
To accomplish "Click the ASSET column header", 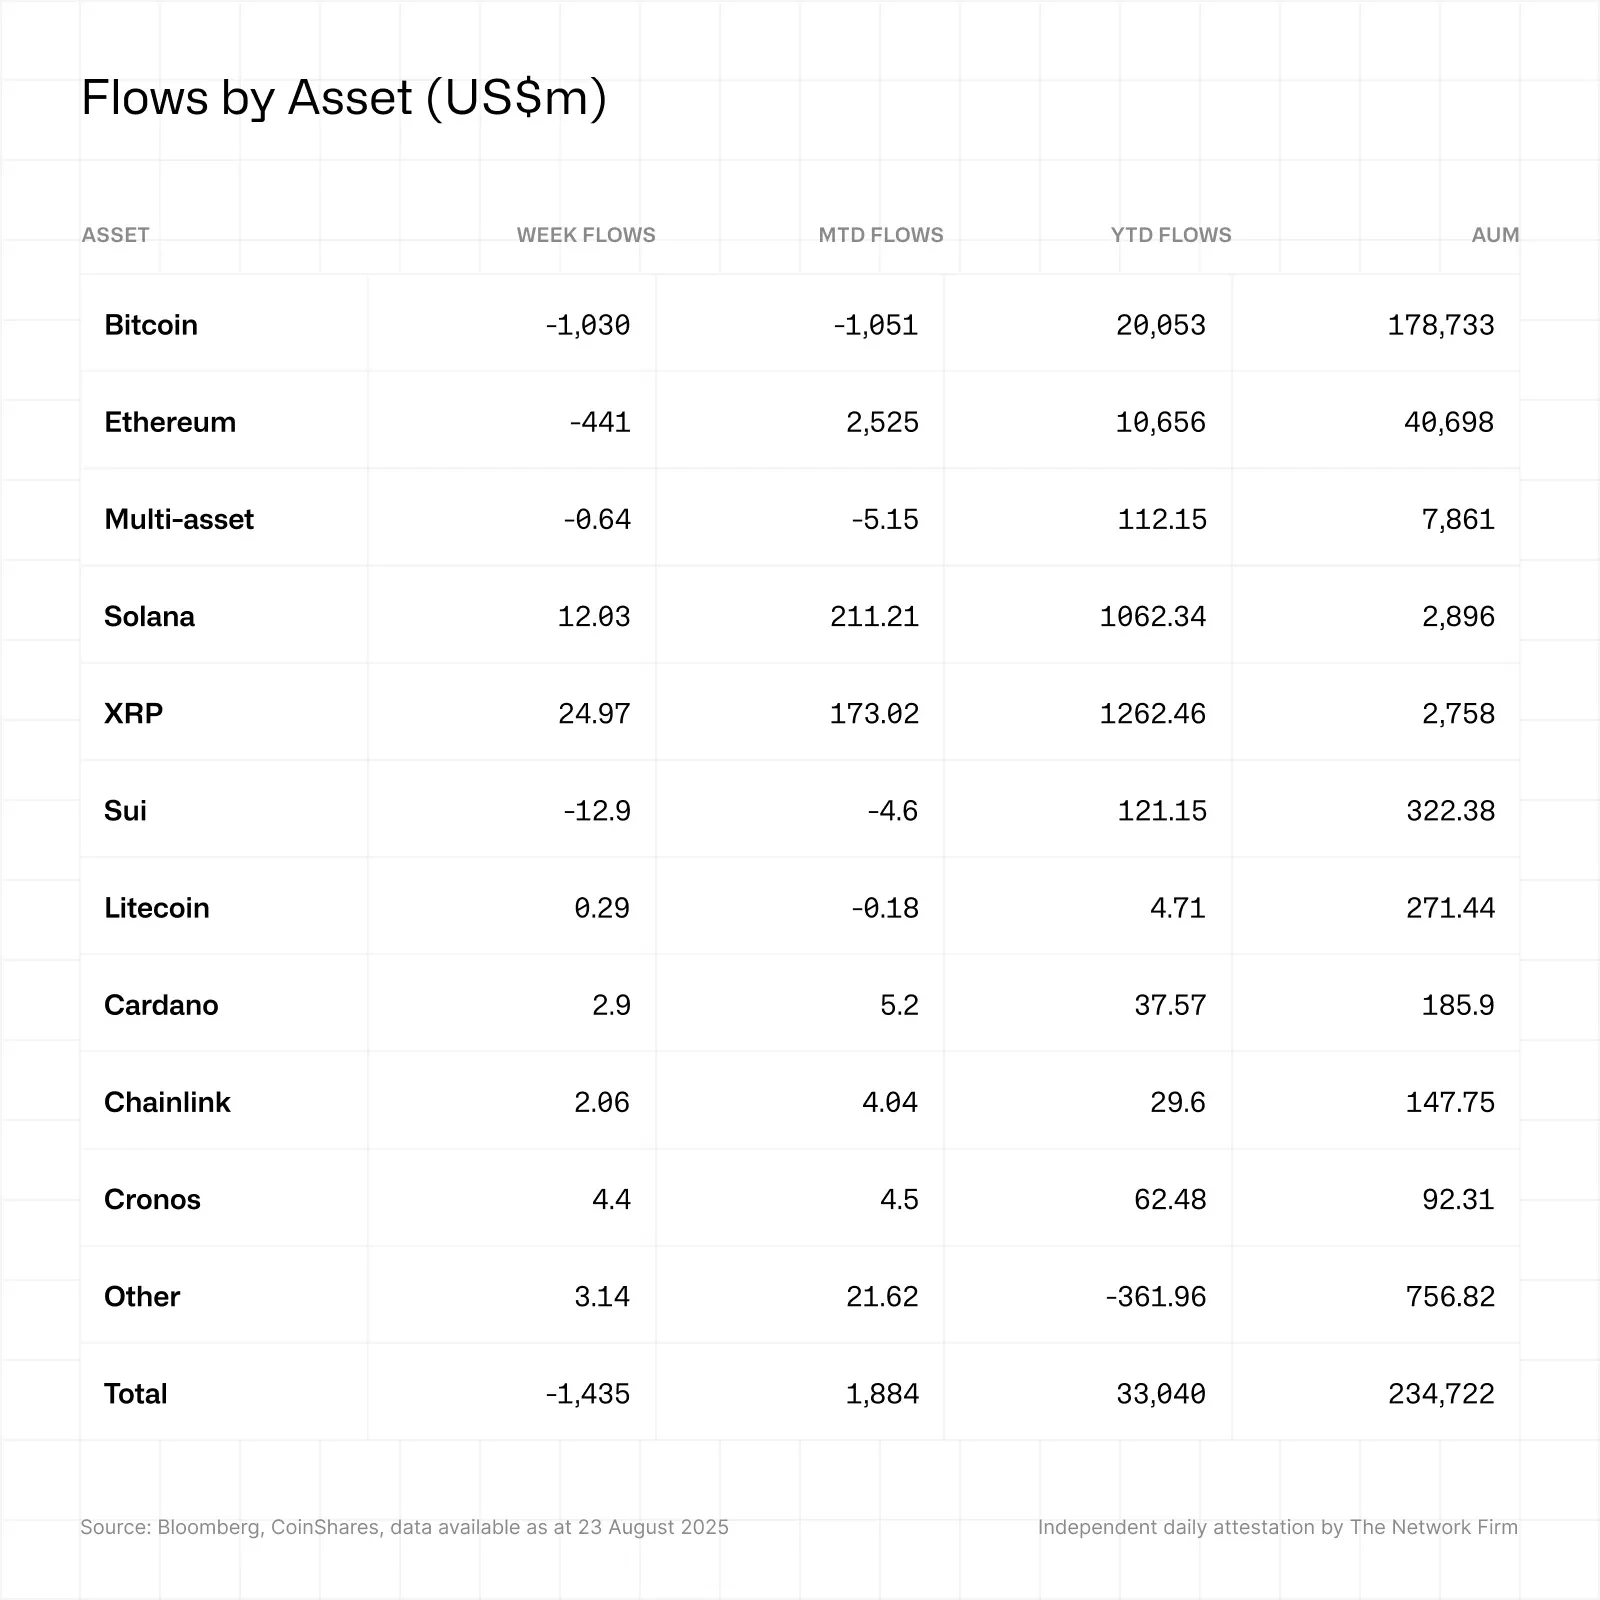I will click(115, 235).
